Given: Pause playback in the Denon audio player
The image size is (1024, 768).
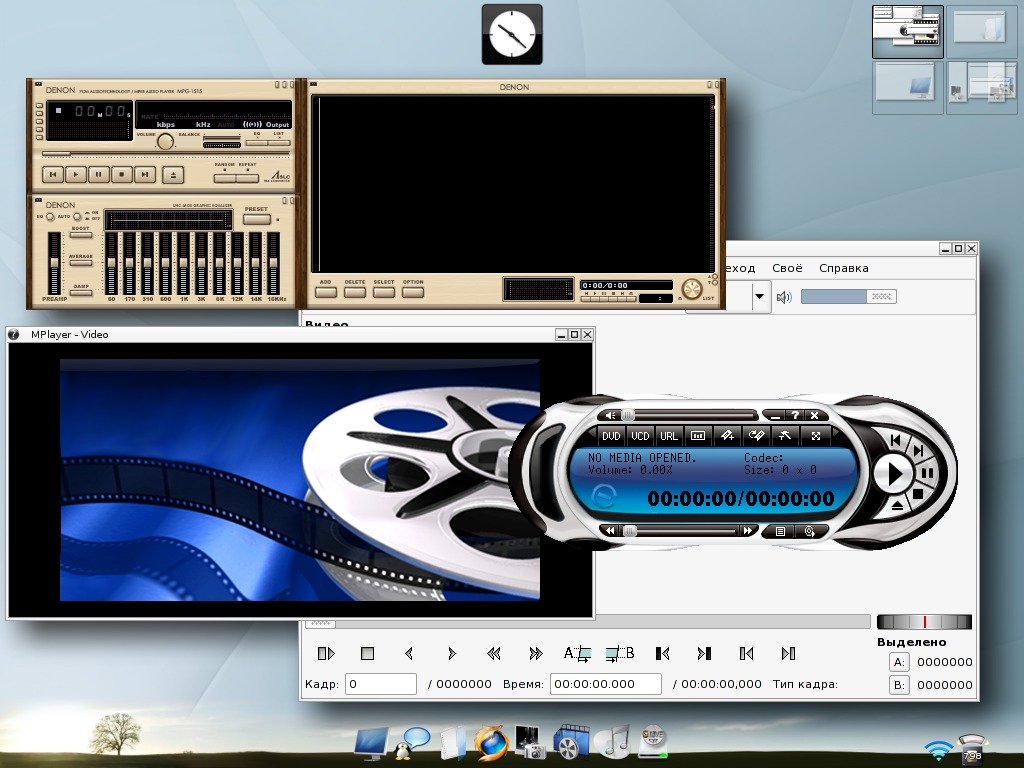Looking at the screenshot, I should [99, 174].
